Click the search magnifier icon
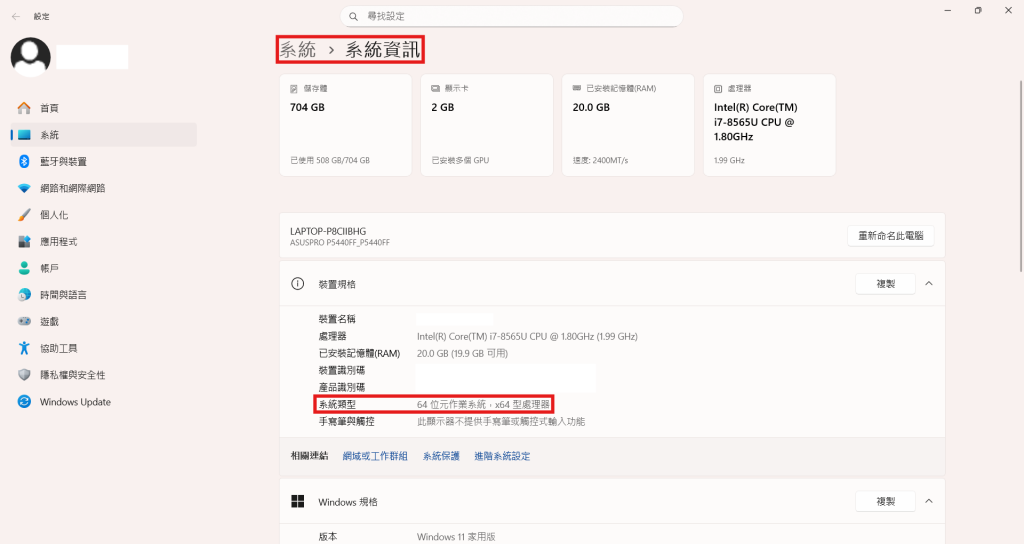Image resolution: width=1024 pixels, height=544 pixels. 353,16
